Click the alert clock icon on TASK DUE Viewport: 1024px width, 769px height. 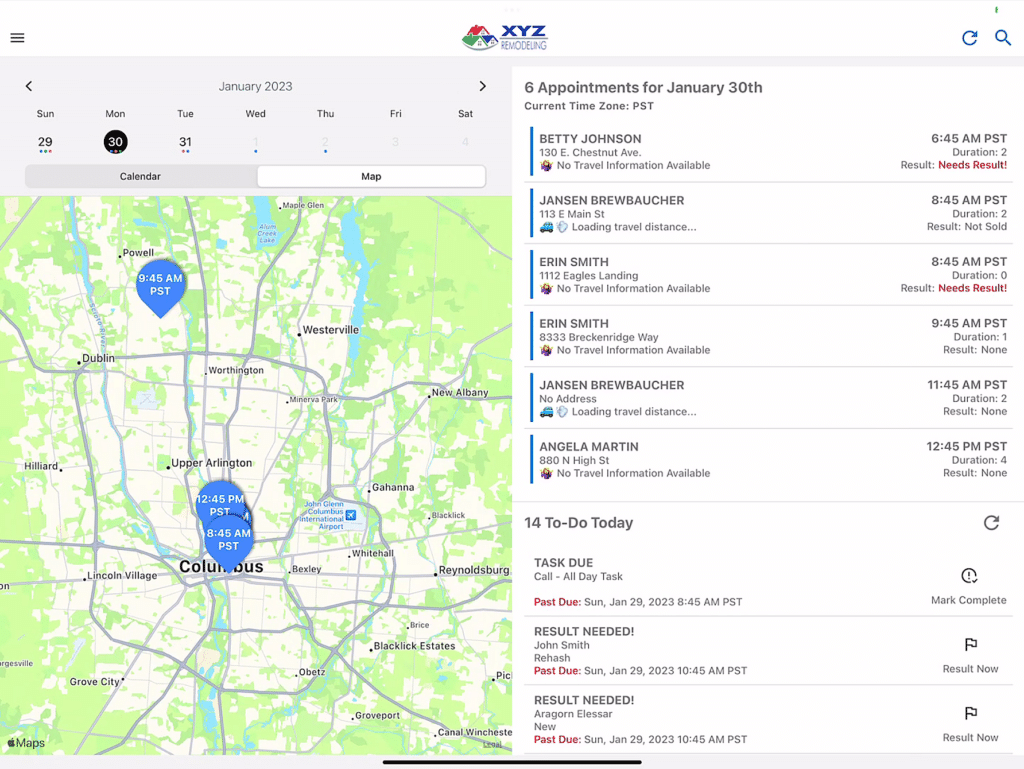tap(968, 575)
